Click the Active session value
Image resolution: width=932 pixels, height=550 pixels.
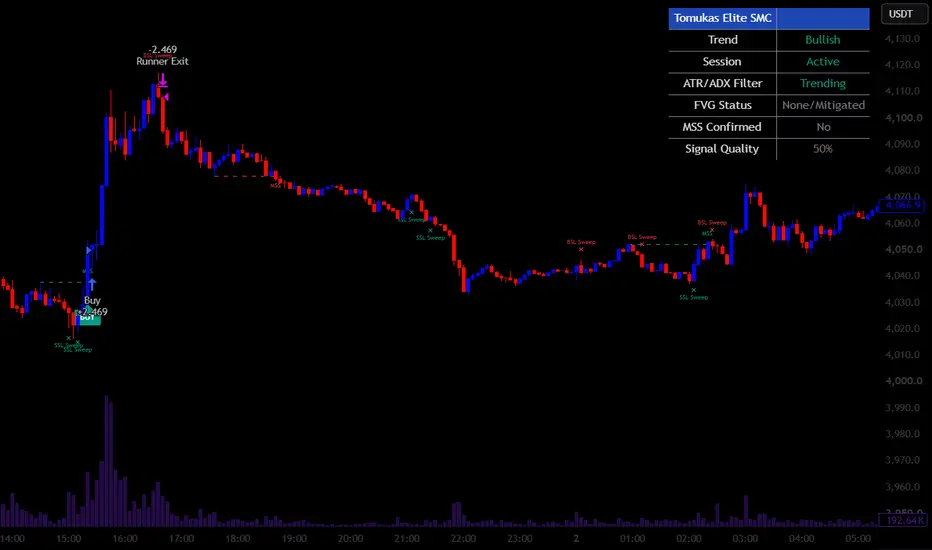[823, 62]
